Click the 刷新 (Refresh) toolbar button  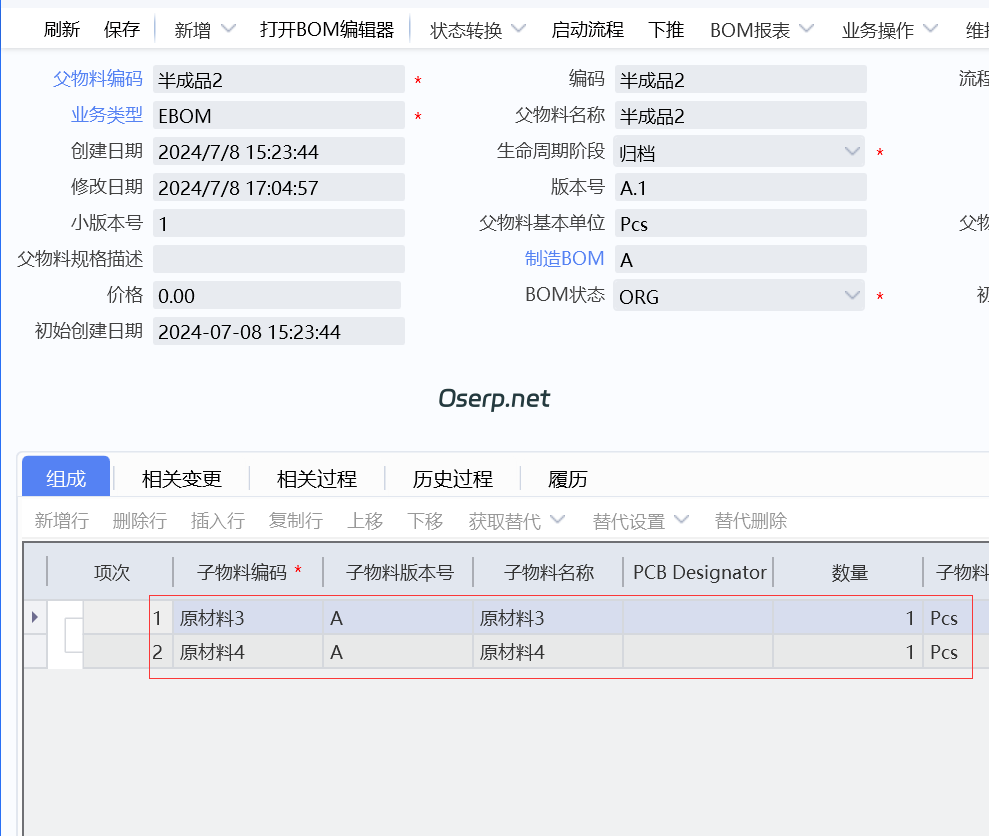pyautogui.click(x=61, y=30)
